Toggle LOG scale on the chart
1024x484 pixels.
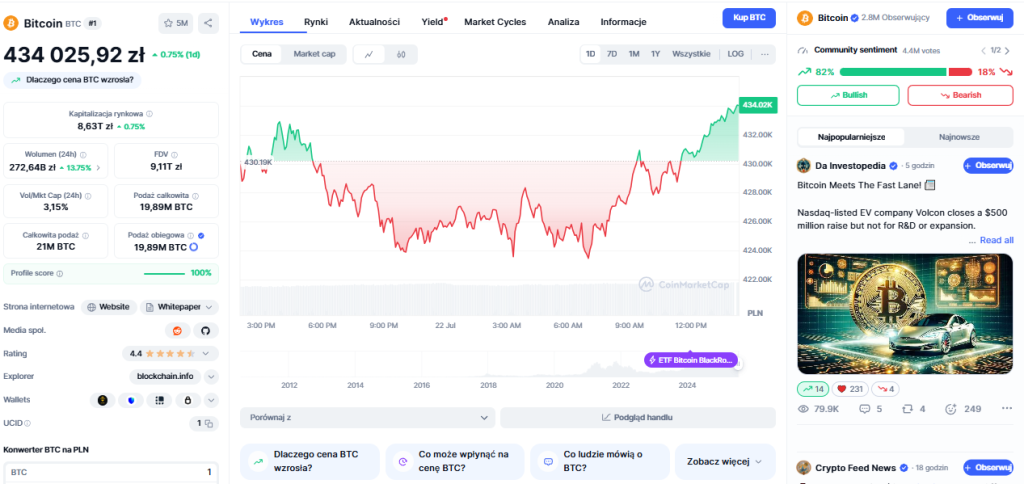(x=735, y=54)
